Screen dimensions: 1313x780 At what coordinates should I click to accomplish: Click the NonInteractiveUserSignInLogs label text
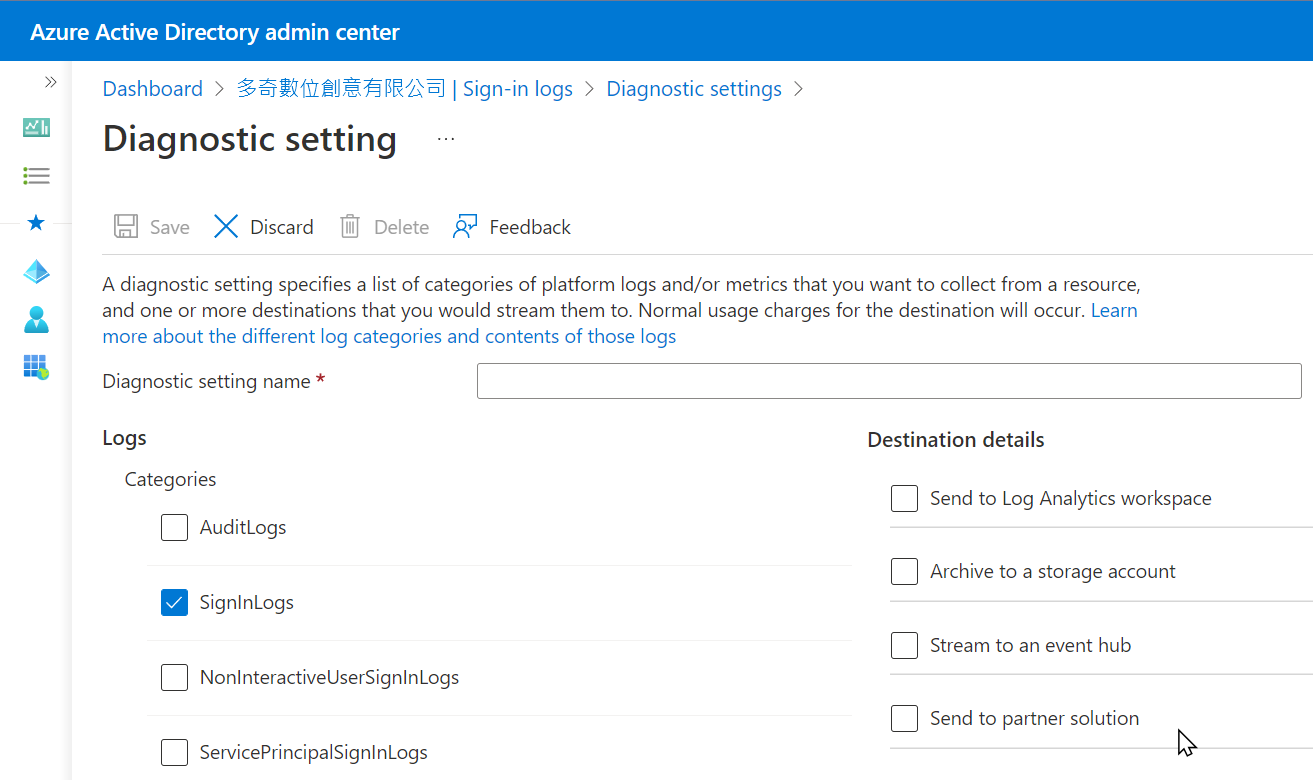point(329,677)
